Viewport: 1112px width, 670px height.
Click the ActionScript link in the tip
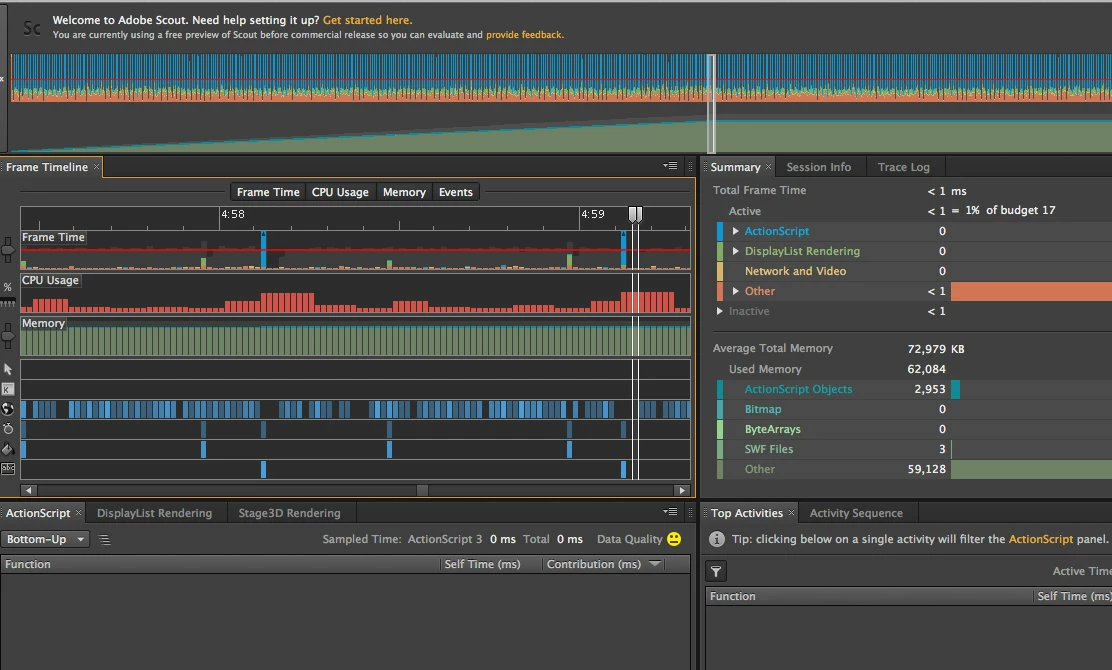(x=1040, y=539)
